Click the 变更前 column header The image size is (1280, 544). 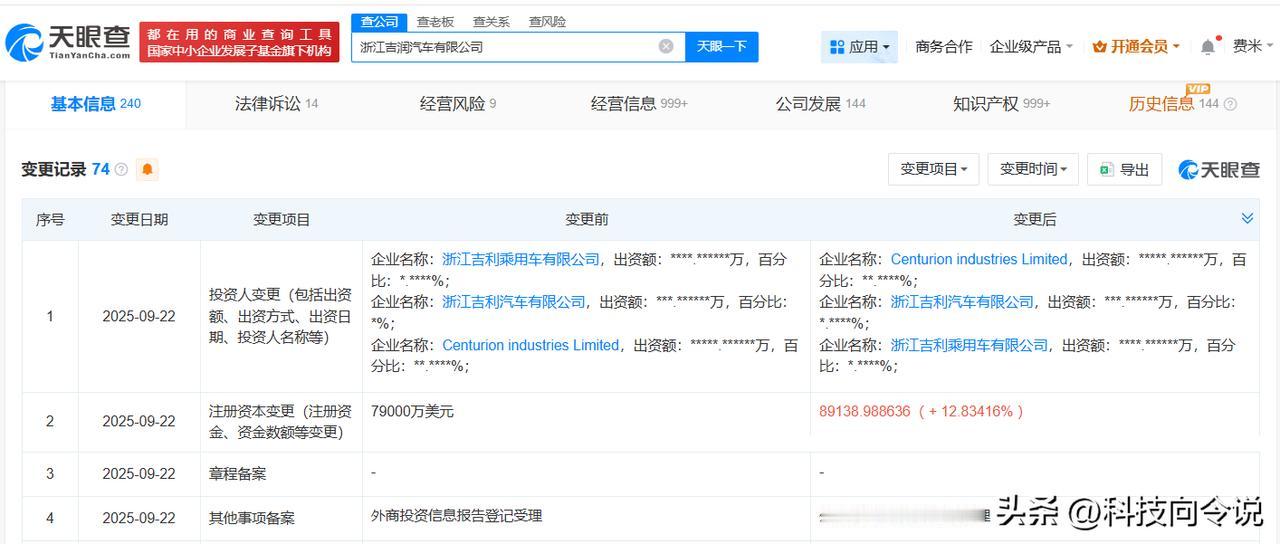[x=586, y=219]
